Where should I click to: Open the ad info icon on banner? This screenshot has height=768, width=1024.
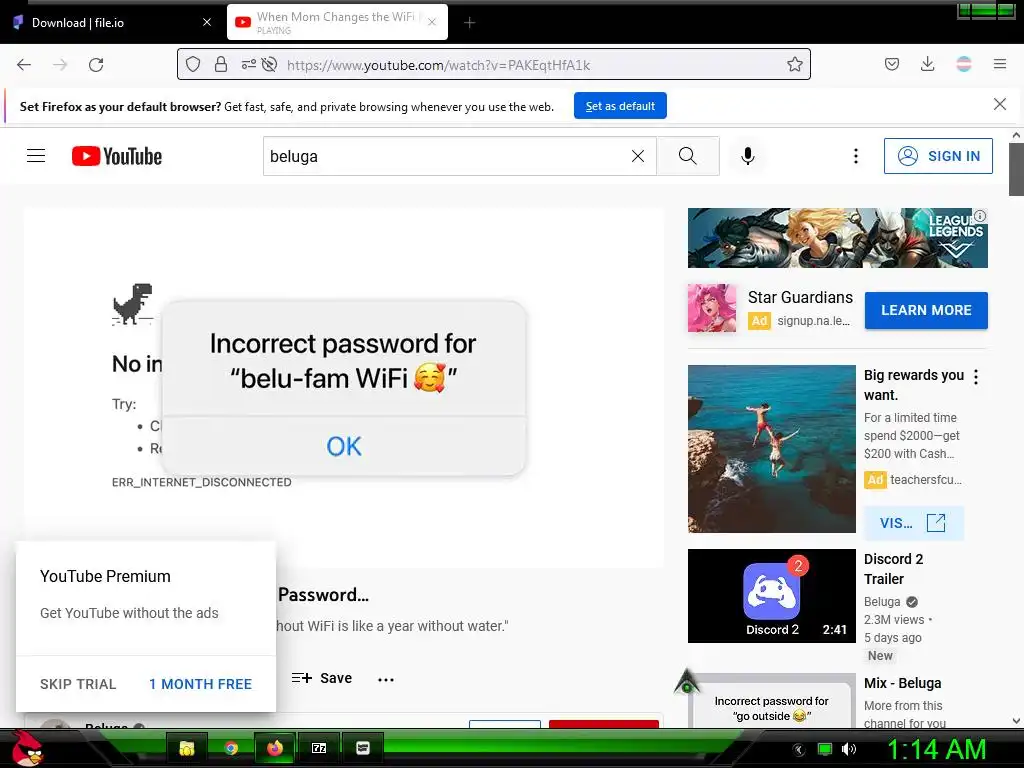980,216
